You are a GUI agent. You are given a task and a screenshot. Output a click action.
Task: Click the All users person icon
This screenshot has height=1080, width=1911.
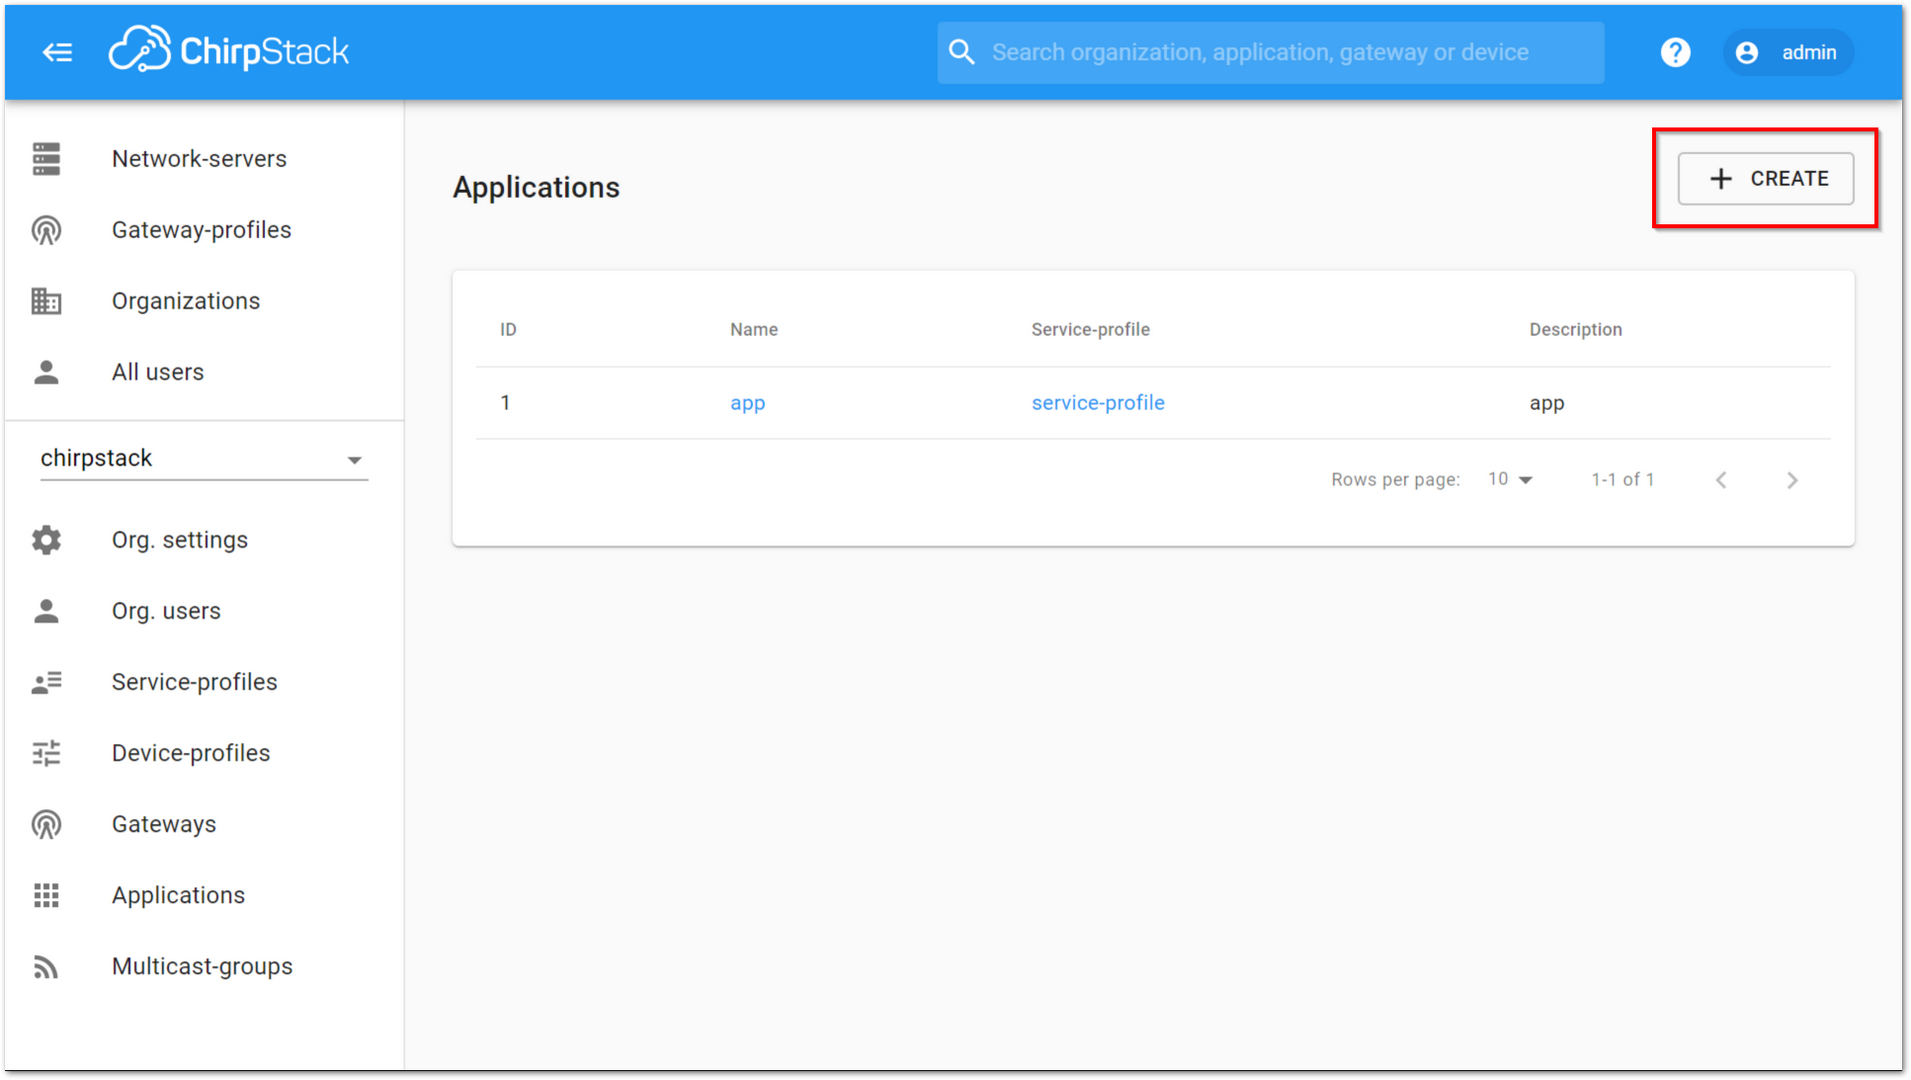point(46,372)
